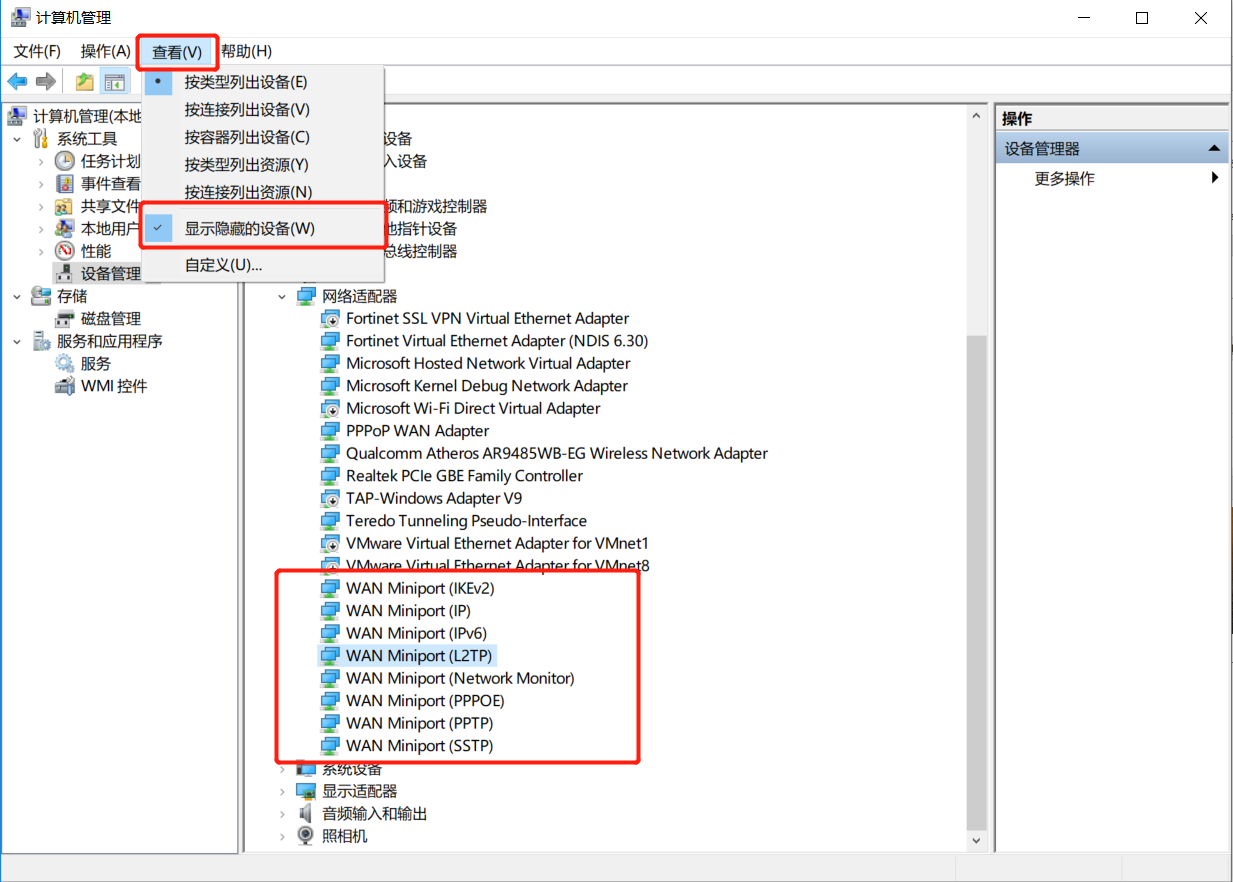Click the WMI 控件 icon
Viewport: 1233px width, 882px height.
click(64, 386)
